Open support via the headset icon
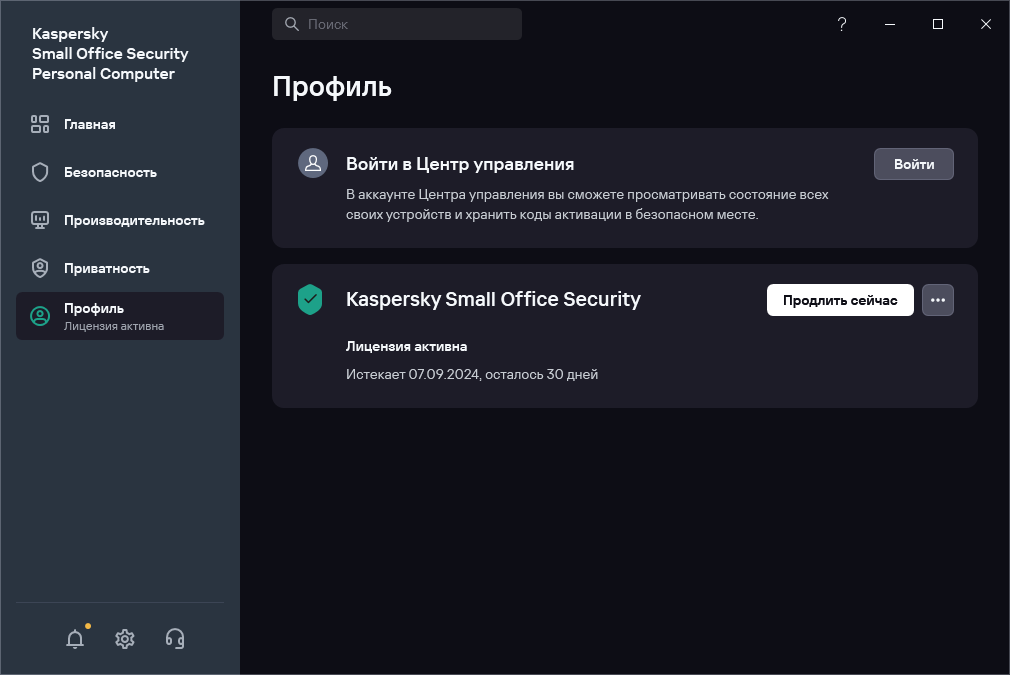Image resolution: width=1010 pixels, height=675 pixels. point(175,639)
